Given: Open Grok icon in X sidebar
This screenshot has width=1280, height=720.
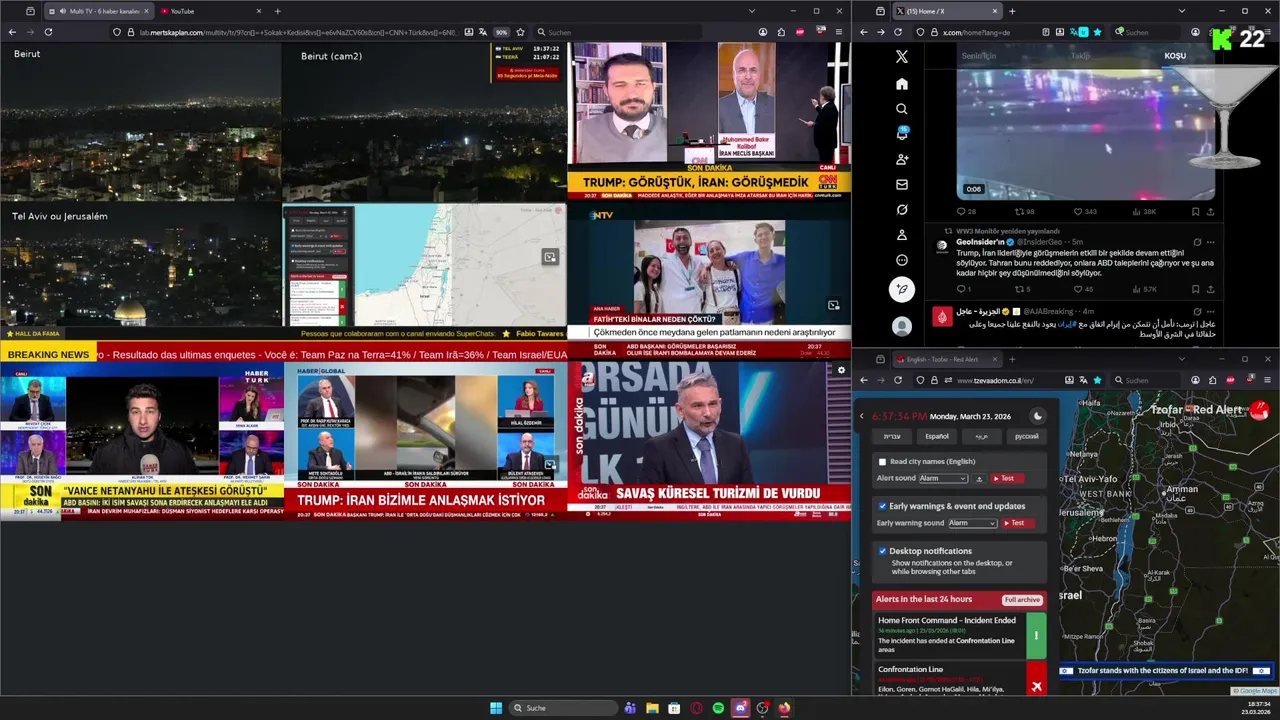Looking at the screenshot, I should (902, 210).
